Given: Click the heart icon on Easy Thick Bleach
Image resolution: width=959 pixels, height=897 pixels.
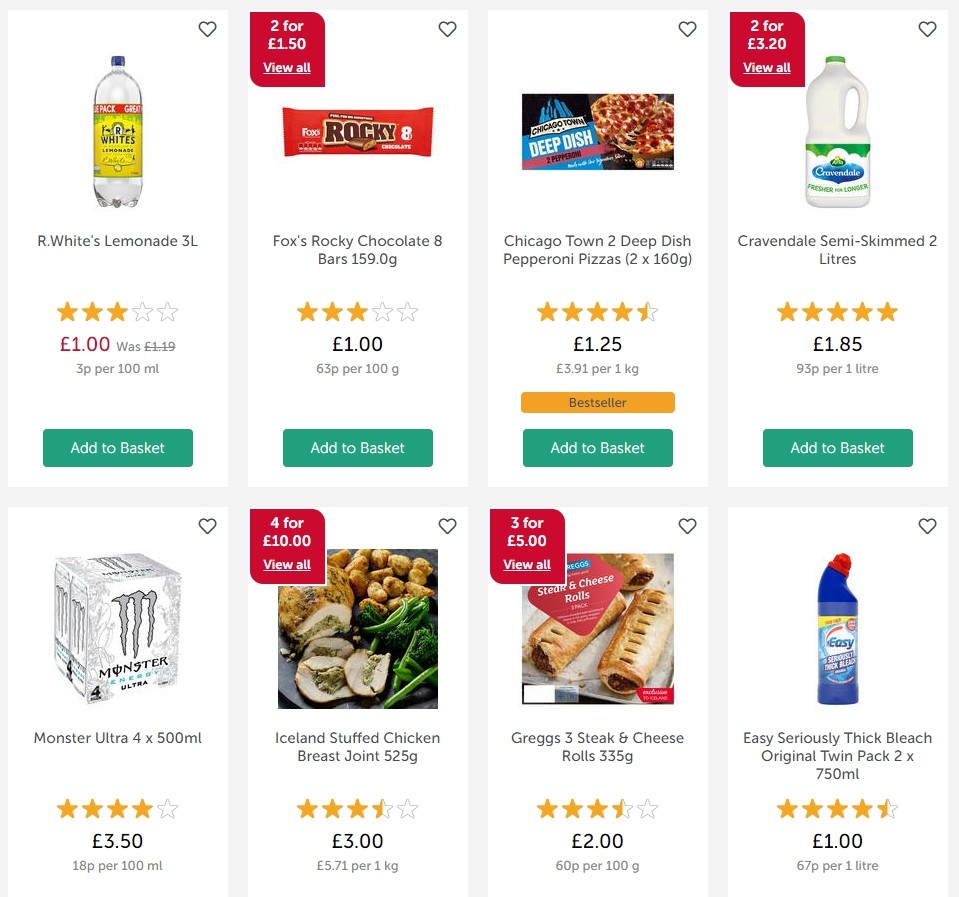Looking at the screenshot, I should point(927,525).
